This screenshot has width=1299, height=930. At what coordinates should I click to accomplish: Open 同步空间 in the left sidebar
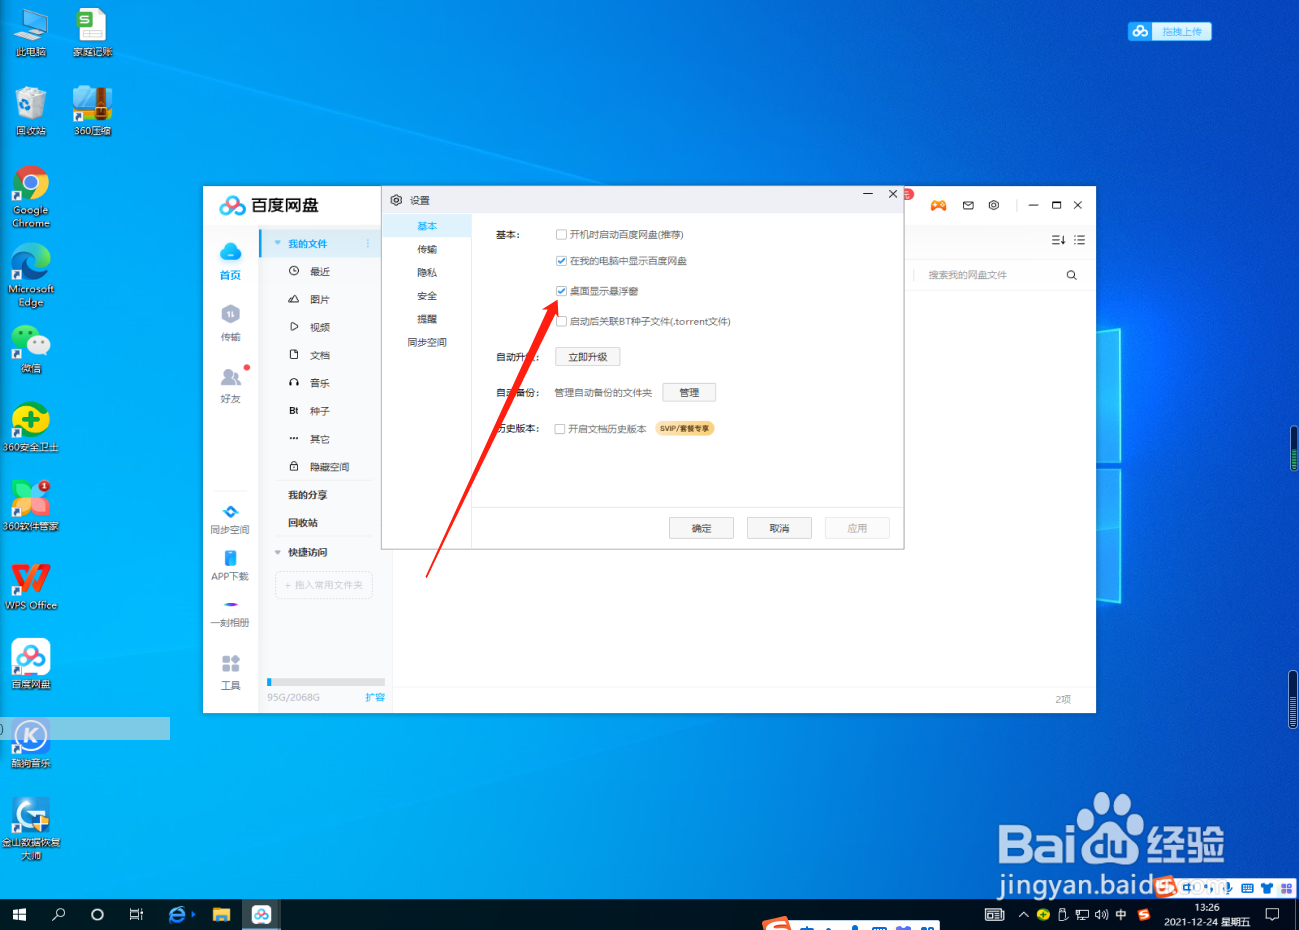pyautogui.click(x=230, y=518)
